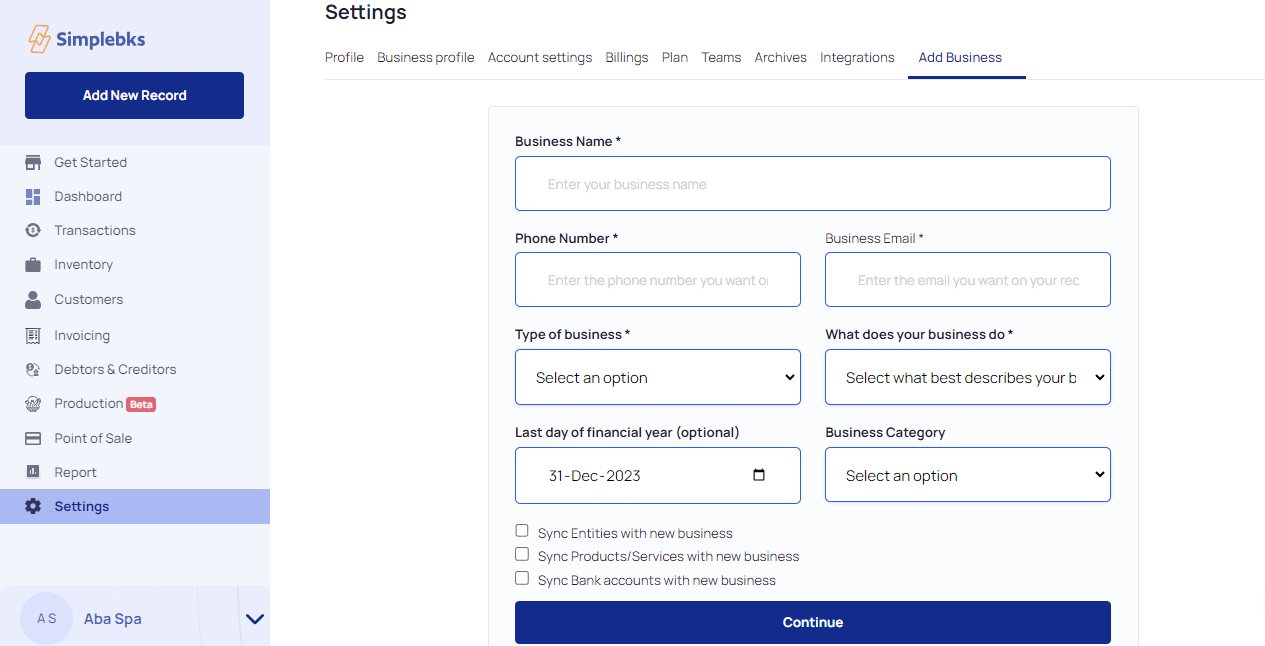
Task: Open the financial year date picker icon
Action: coord(759,475)
